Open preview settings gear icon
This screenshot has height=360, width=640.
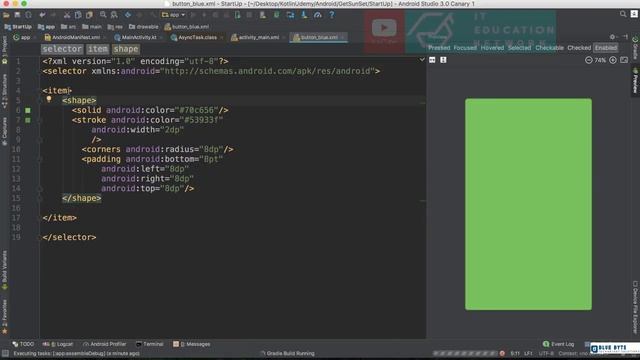(x=612, y=37)
